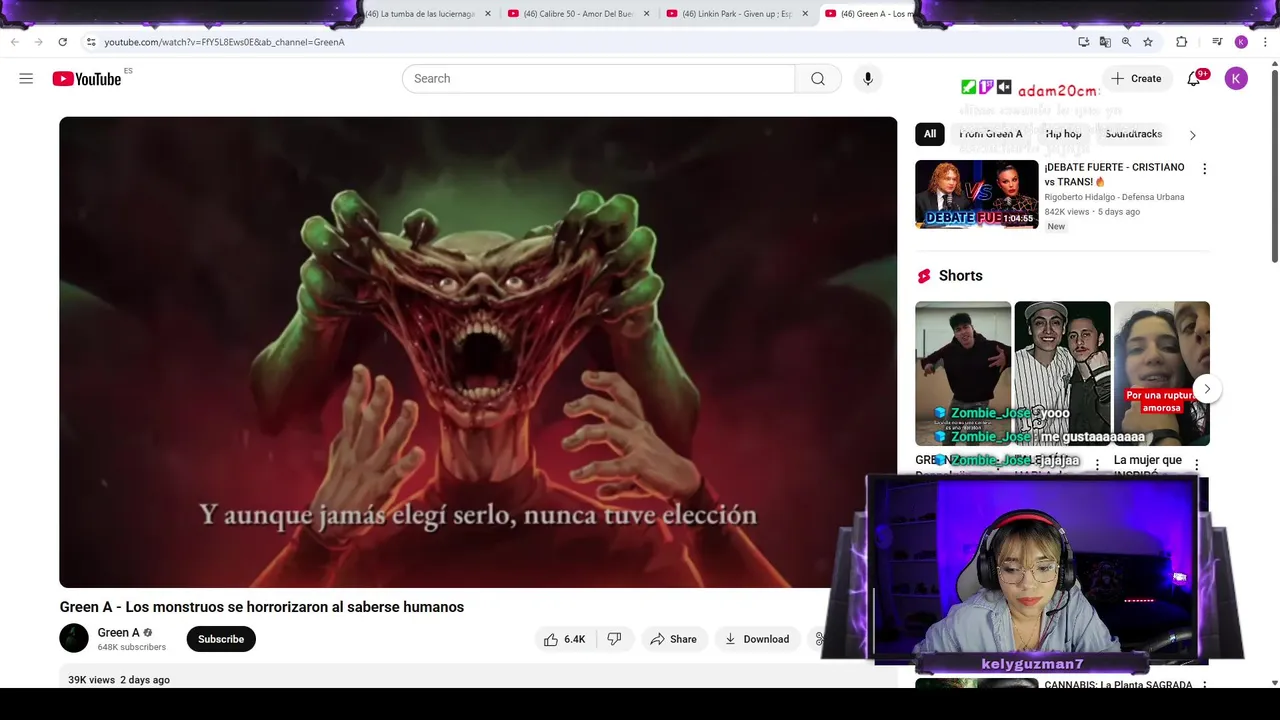This screenshot has height=720, width=1280.
Task: Select the All filter chip
Action: [x=930, y=134]
